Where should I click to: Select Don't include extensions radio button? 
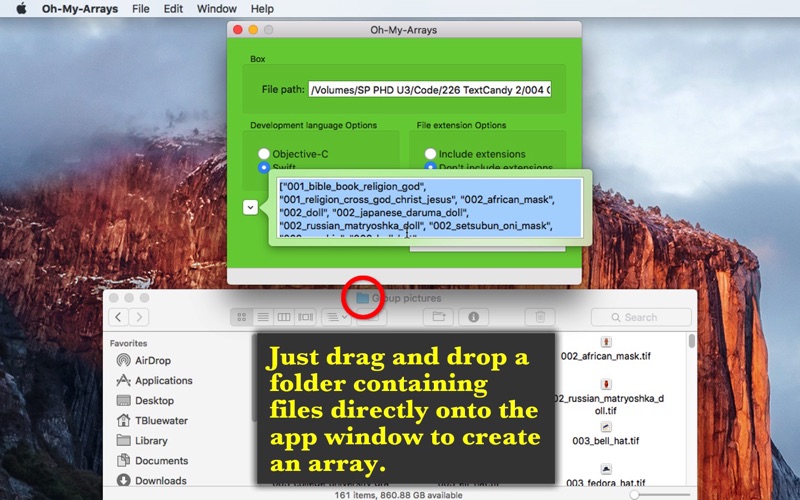(x=430, y=166)
